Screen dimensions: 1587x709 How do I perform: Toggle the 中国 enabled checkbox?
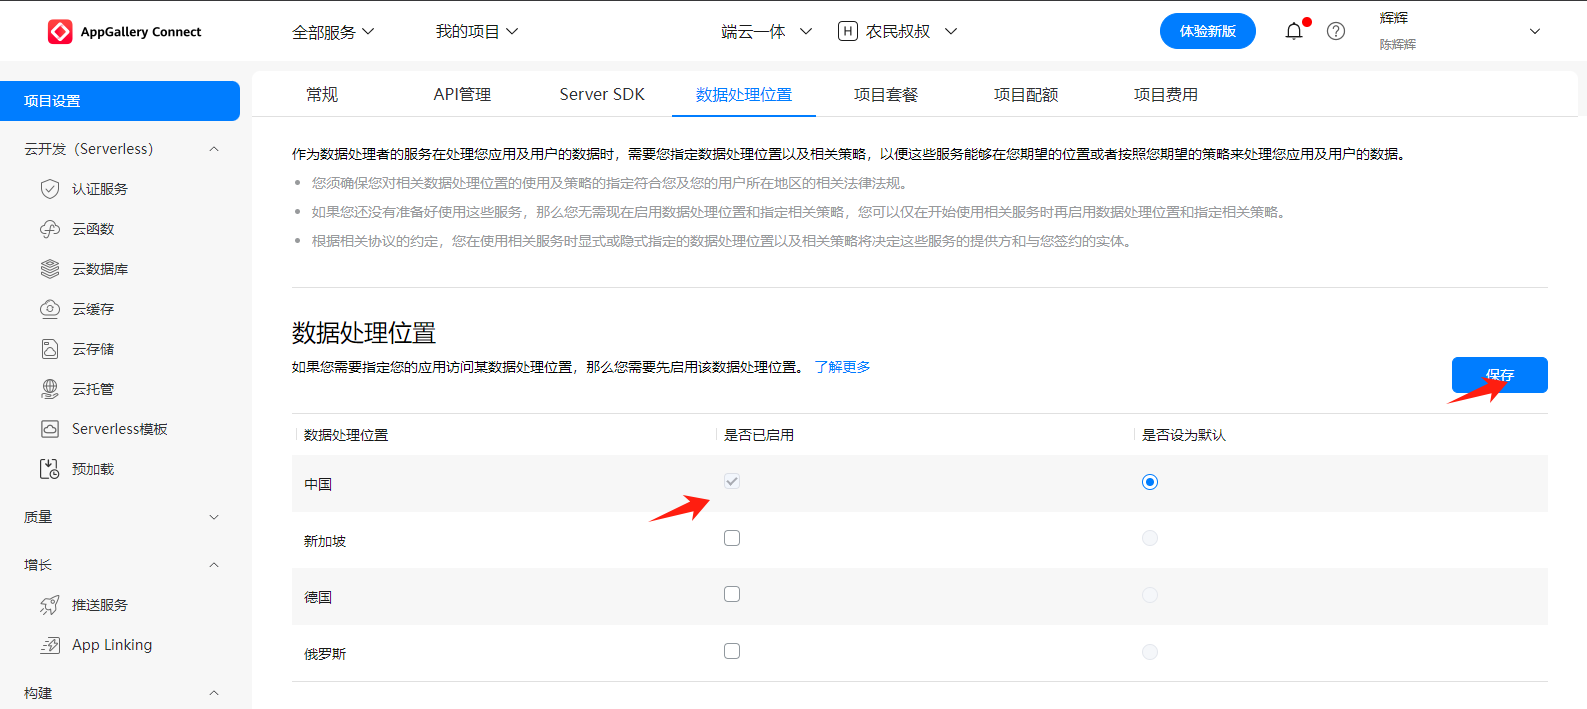732,481
